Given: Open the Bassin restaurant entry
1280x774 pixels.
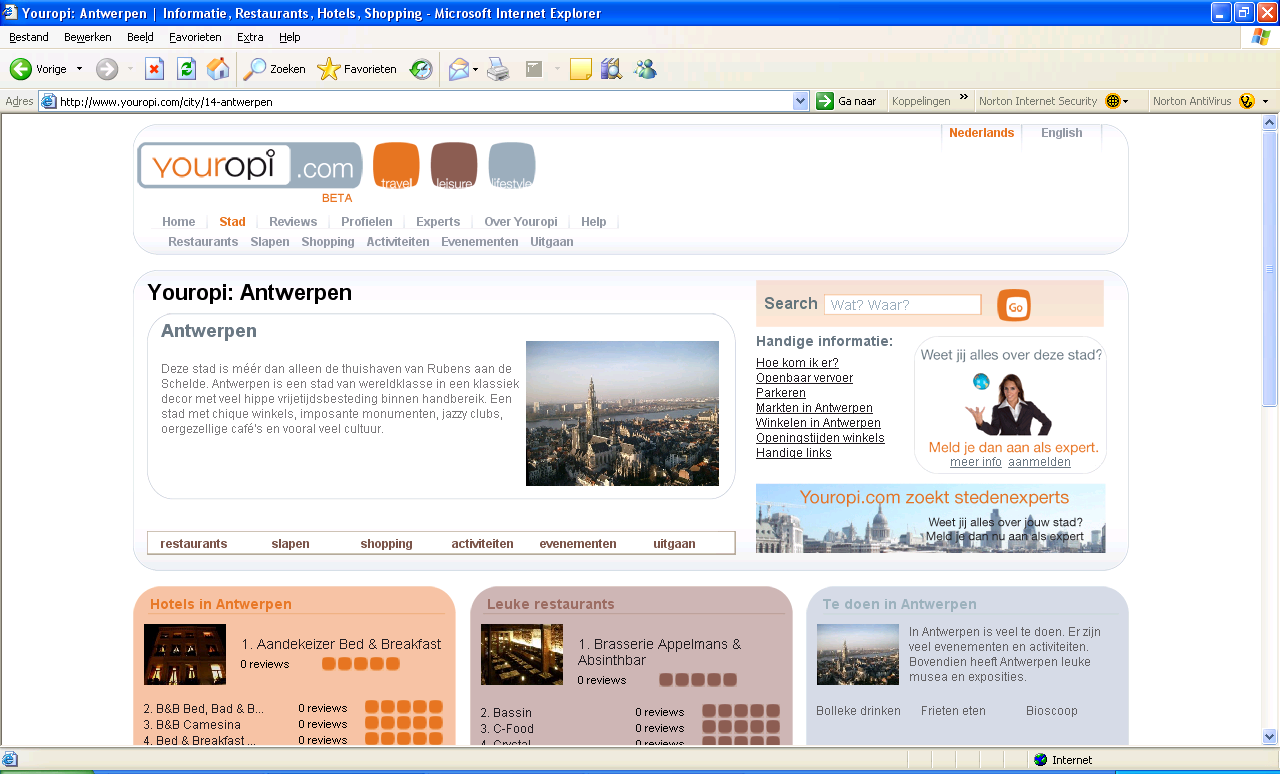Looking at the screenshot, I should pos(506,713).
